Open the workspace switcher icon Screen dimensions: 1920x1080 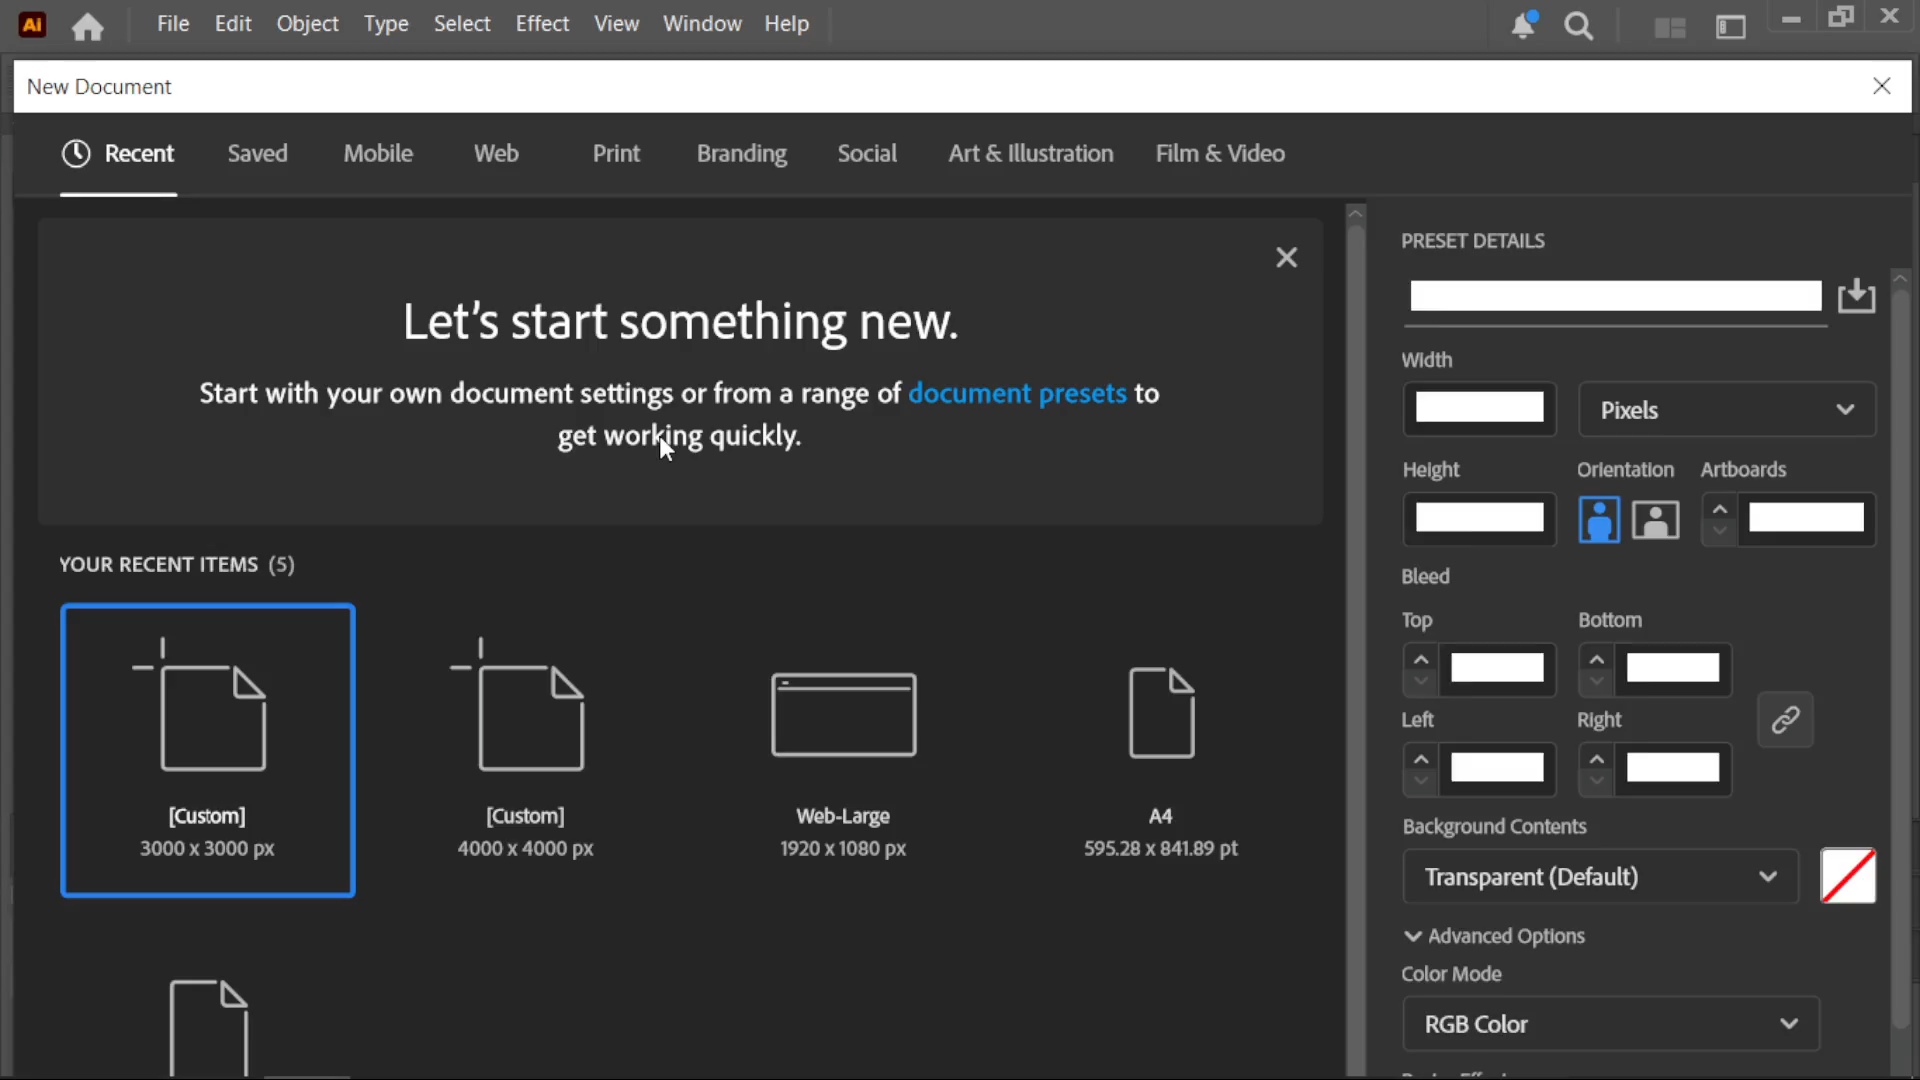point(1731,27)
